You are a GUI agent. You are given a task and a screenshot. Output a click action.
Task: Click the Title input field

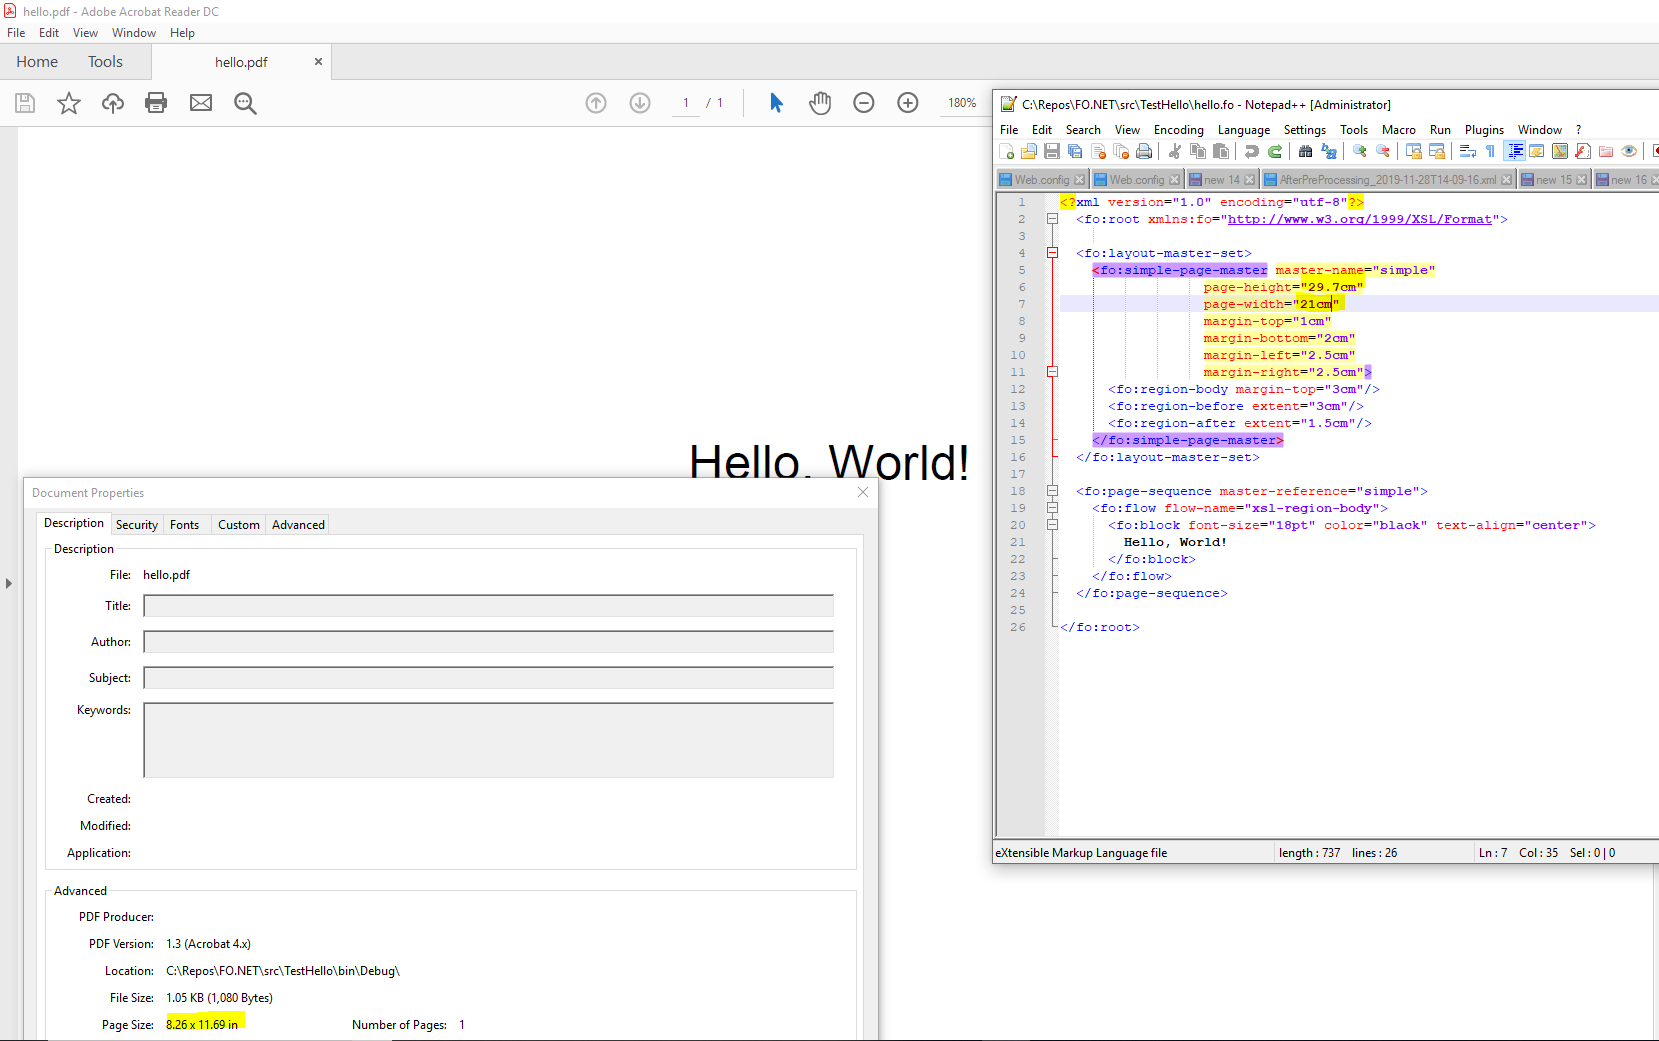(x=488, y=606)
